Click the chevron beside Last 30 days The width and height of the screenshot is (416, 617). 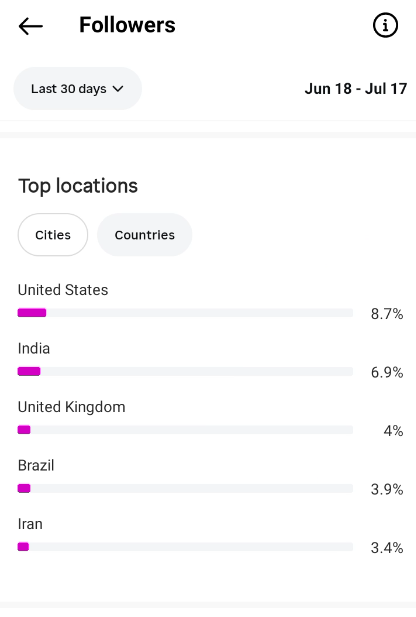118,89
